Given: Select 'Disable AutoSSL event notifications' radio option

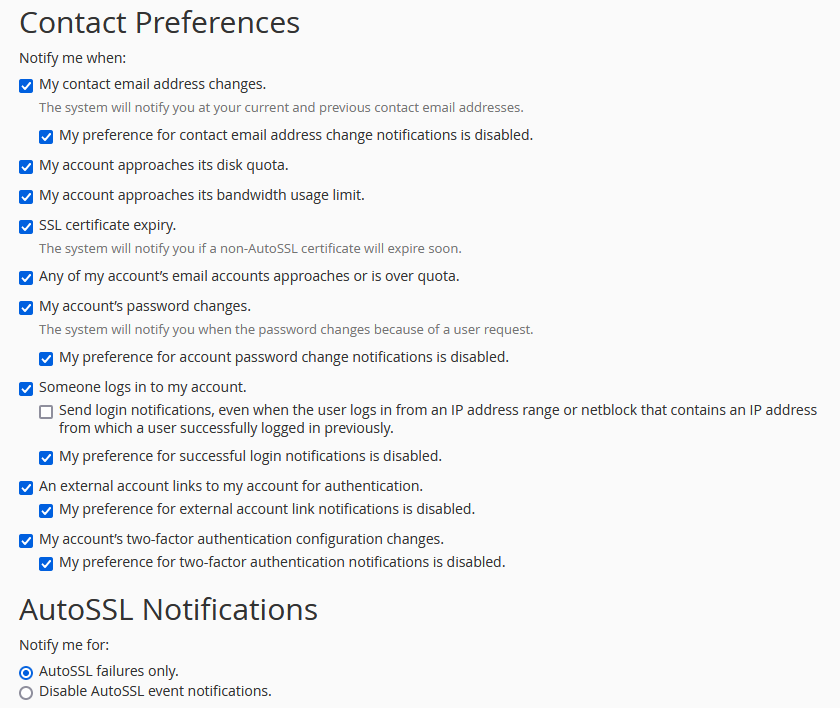Looking at the screenshot, I should coord(26,692).
